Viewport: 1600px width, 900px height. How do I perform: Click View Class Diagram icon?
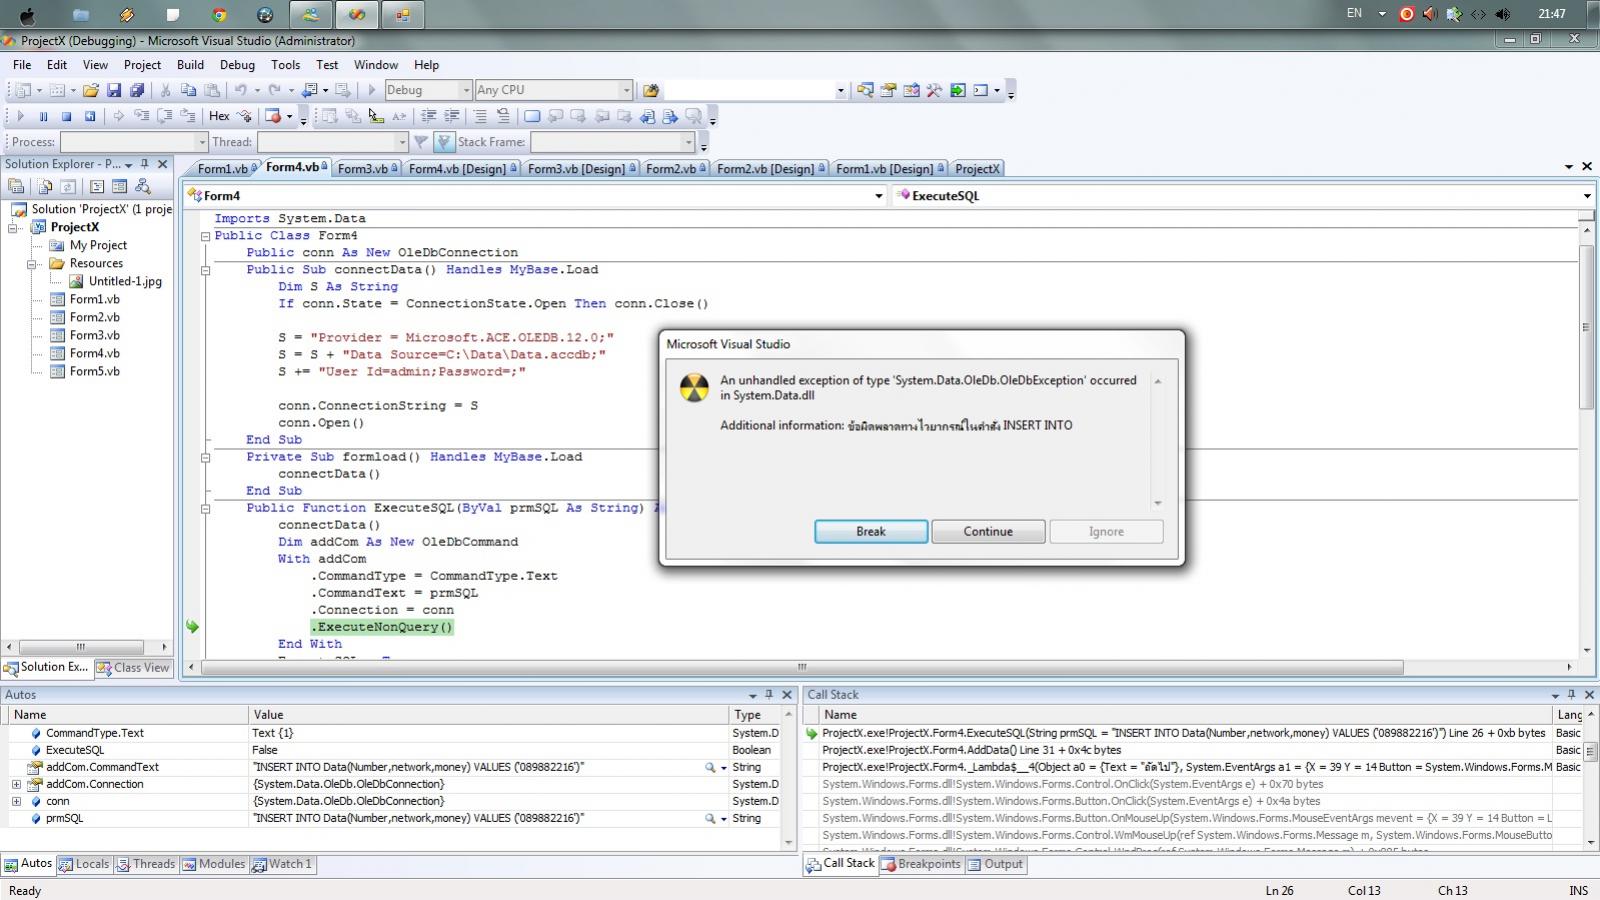pos(143,186)
